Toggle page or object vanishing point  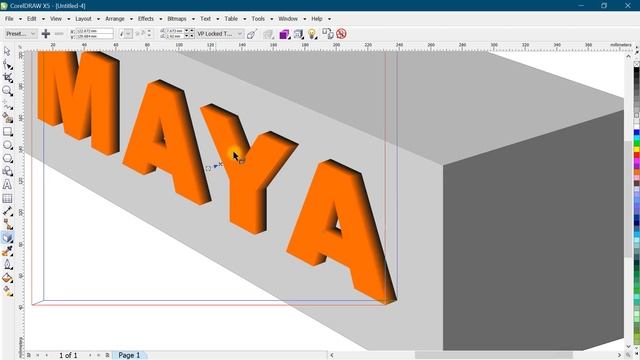click(251, 34)
